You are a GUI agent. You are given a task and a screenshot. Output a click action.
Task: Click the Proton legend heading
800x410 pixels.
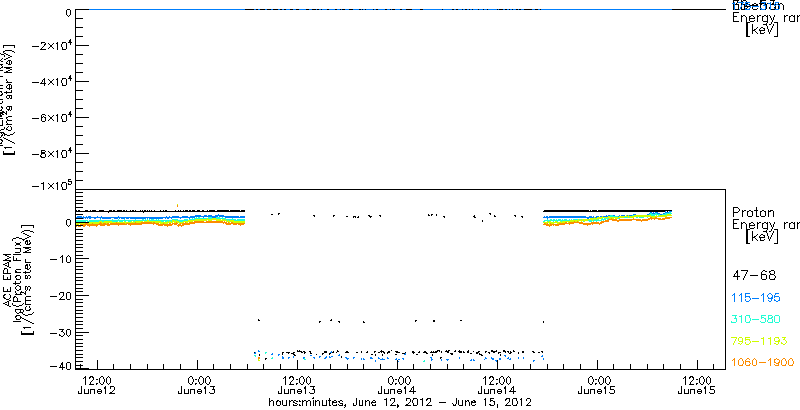click(753, 212)
